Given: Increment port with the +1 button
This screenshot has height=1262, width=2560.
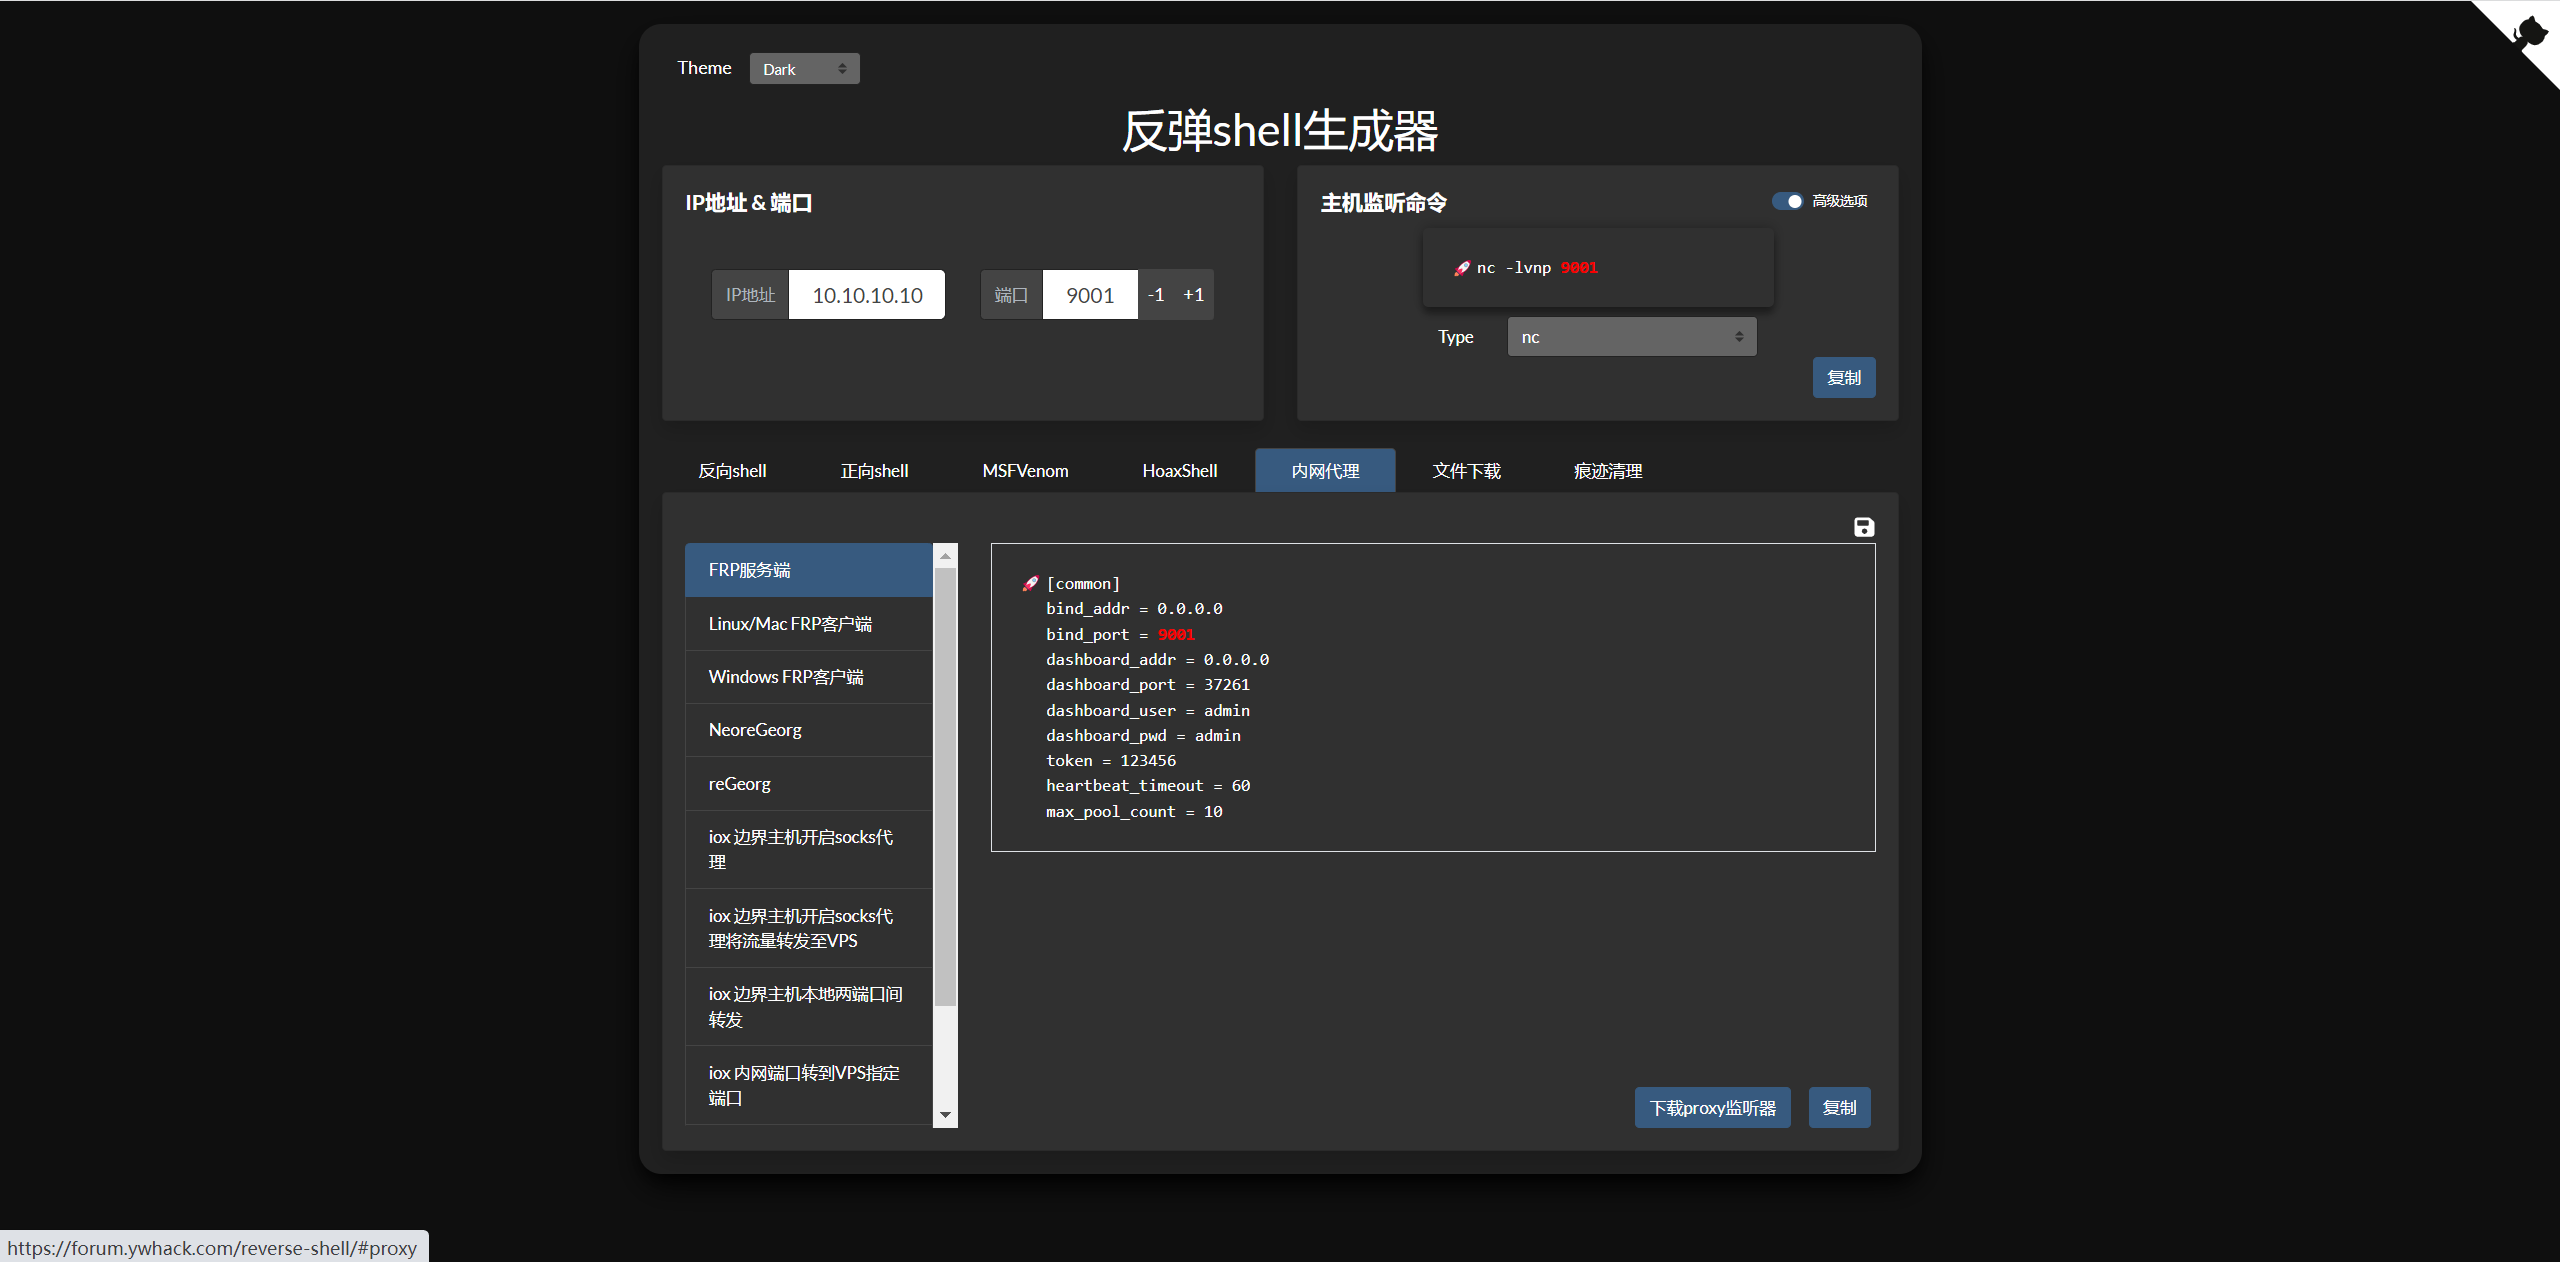Looking at the screenshot, I should click(x=1193, y=295).
